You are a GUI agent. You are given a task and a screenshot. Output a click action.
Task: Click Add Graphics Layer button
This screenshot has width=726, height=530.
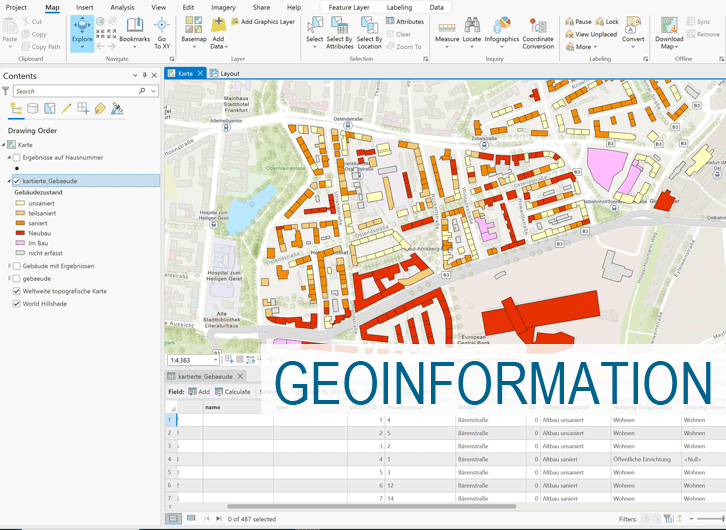click(x=262, y=21)
